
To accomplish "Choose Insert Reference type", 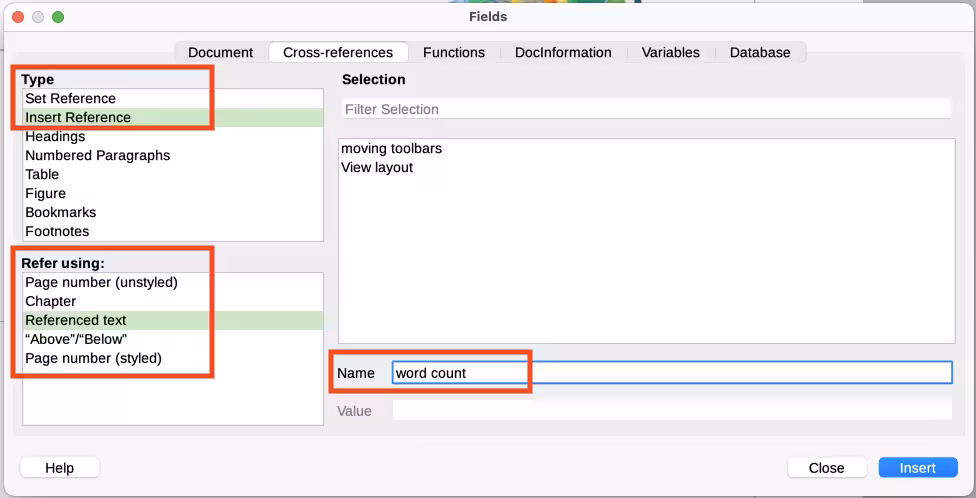I will point(173,117).
